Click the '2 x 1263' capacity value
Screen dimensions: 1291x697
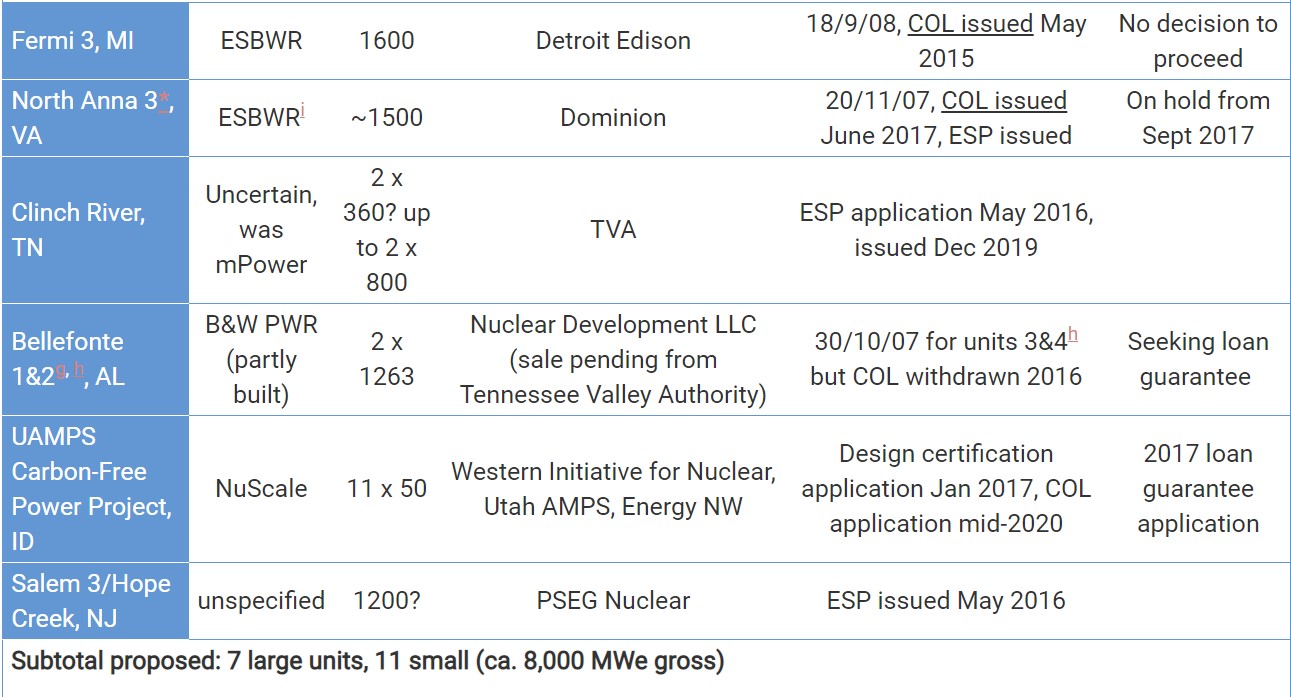[x=387, y=360]
